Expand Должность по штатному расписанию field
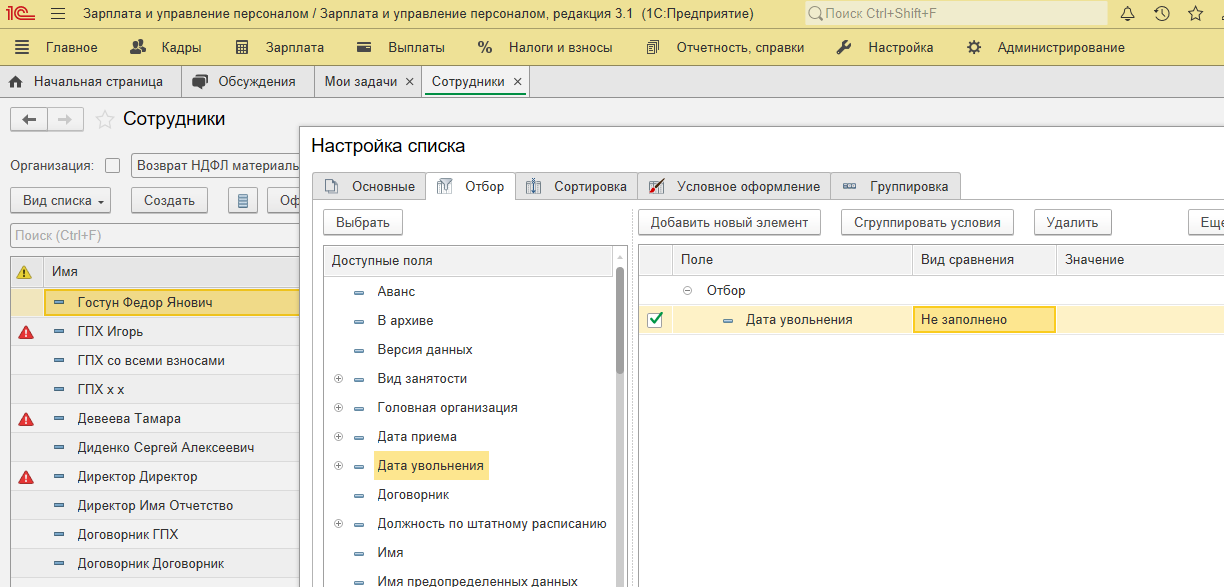Image resolution: width=1224 pixels, height=587 pixels. (x=338, y=524)
